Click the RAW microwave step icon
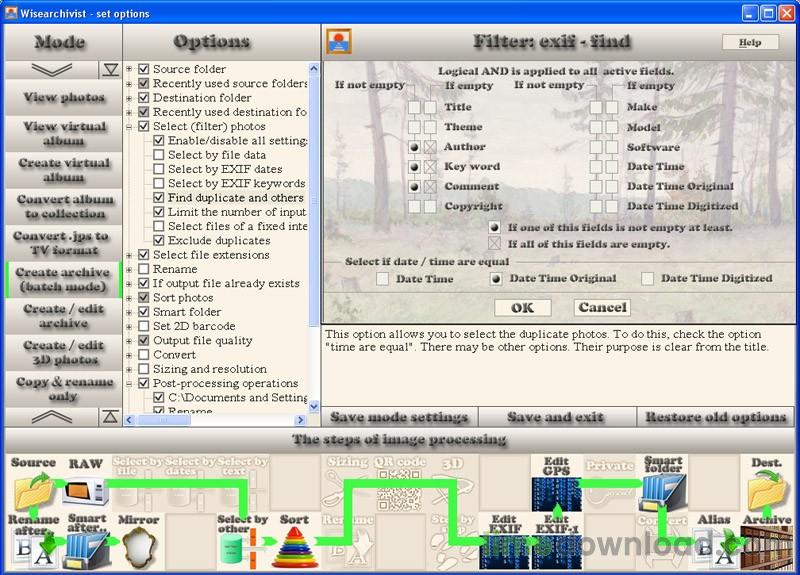The image size is (800, 575). pos(85,490)
